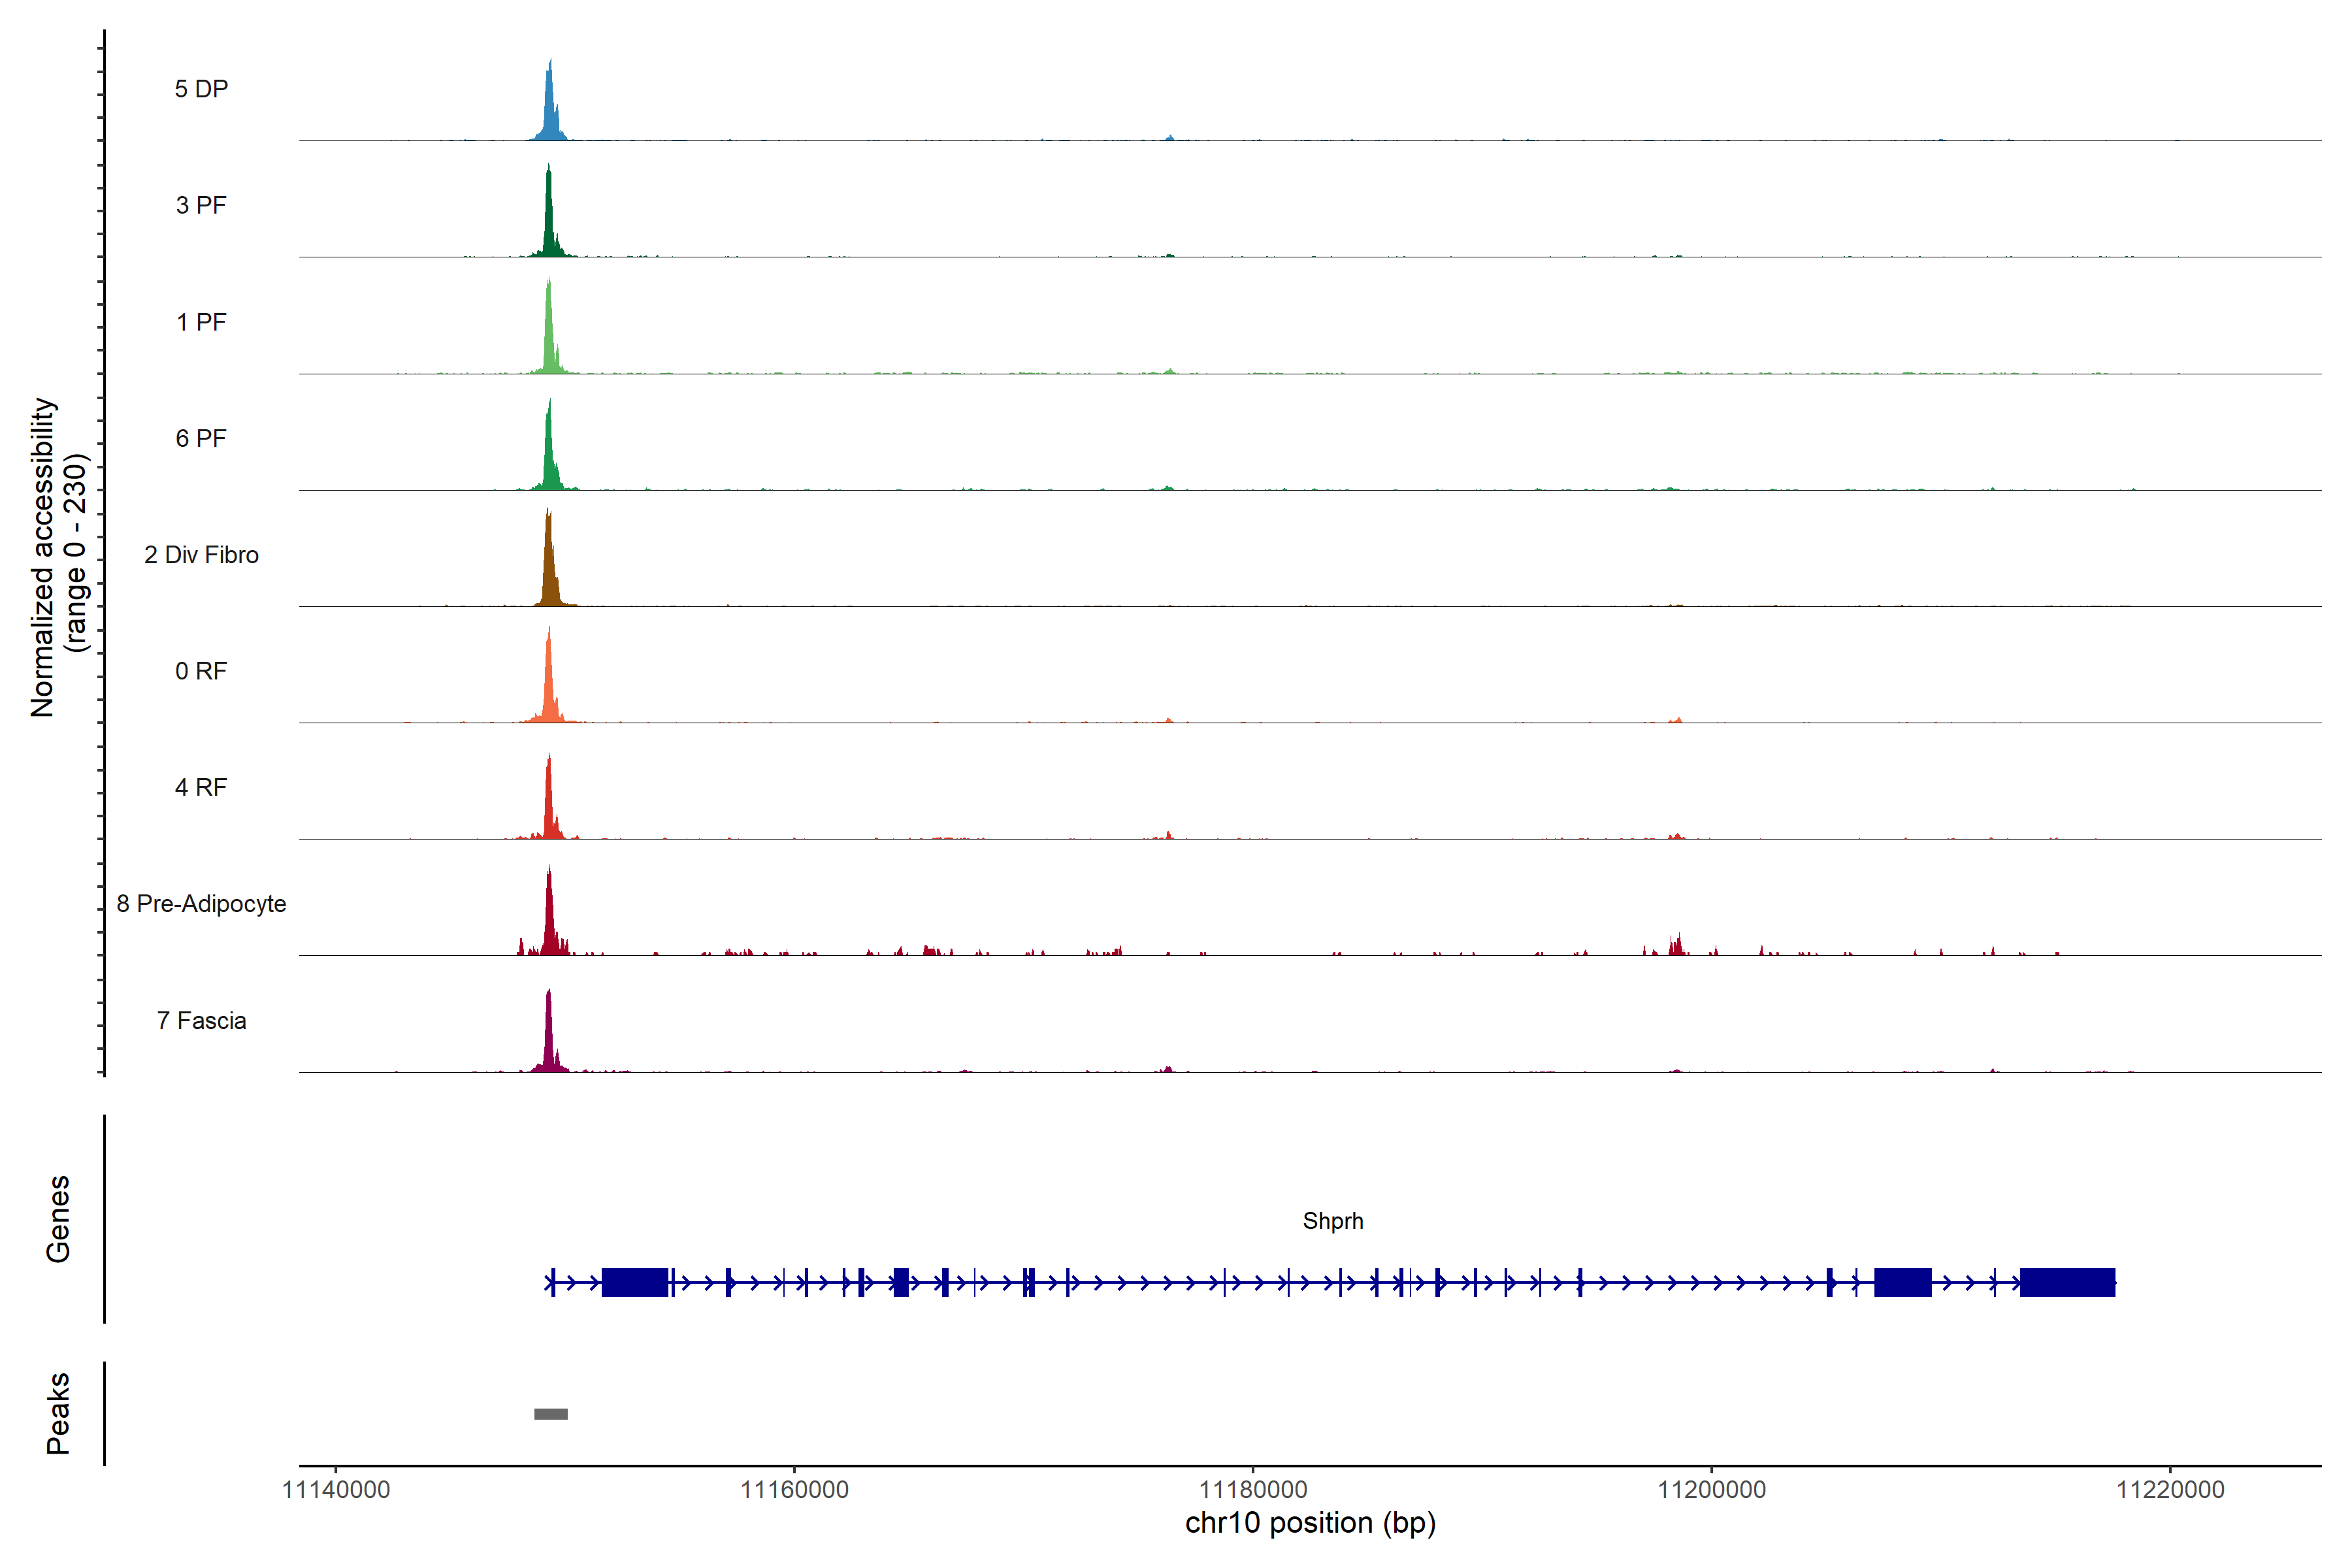Click the 5 DP track label

click(201, 89)
